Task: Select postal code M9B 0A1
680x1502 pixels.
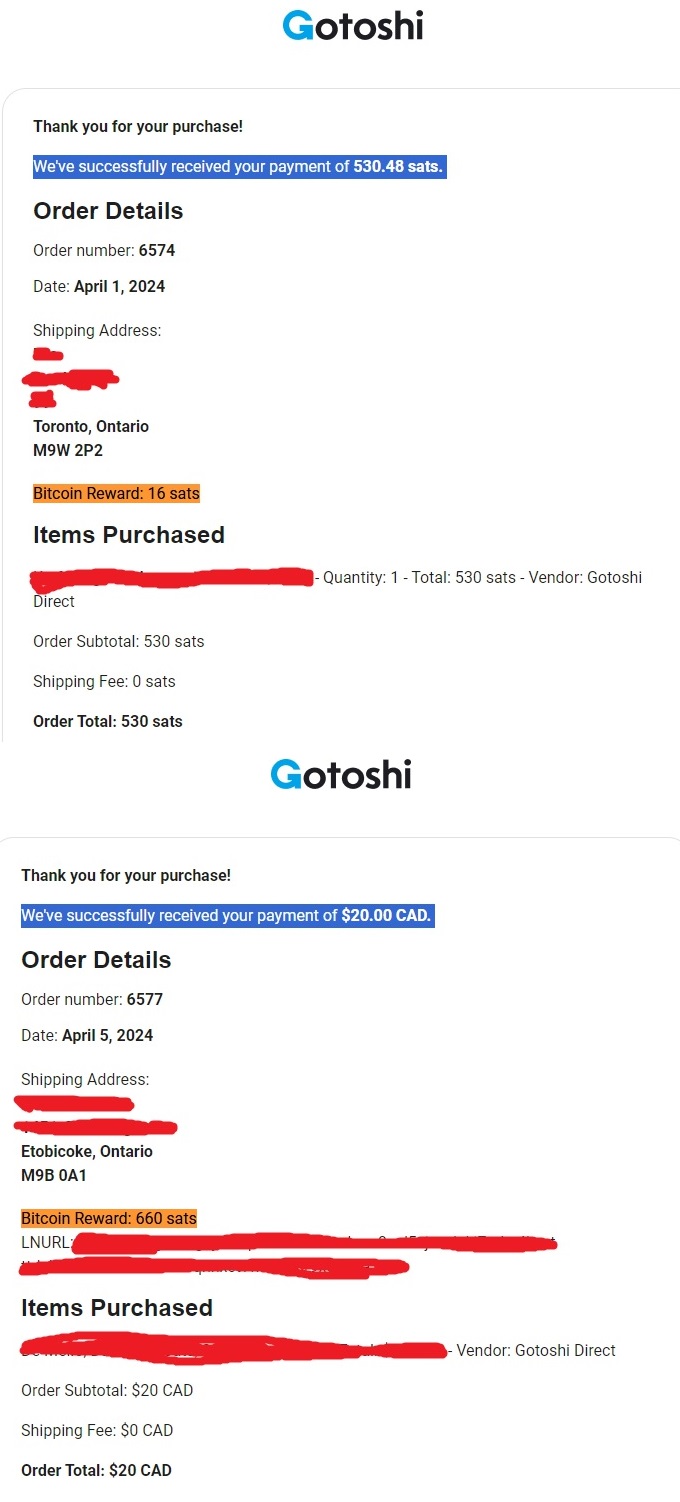Action: pos(54,1175)
